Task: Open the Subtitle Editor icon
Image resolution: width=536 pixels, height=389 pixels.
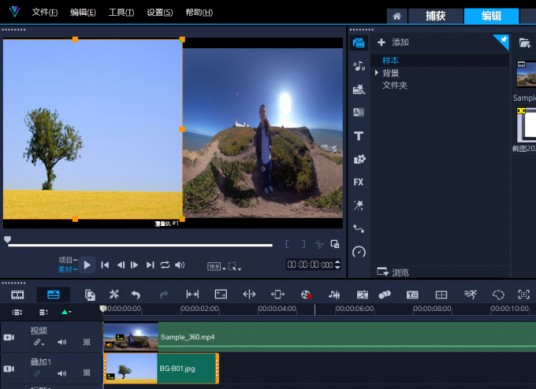Action: click(412, 295)
